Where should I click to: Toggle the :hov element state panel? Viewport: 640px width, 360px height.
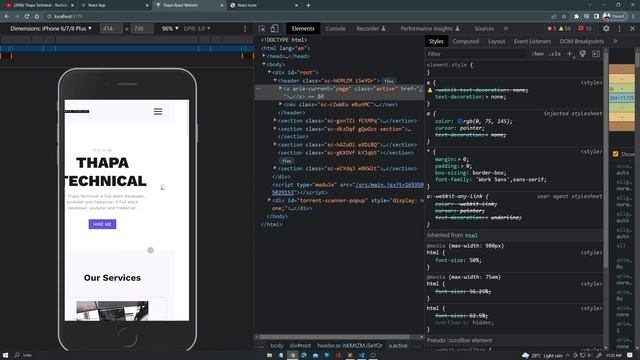(x=538, y=54)
